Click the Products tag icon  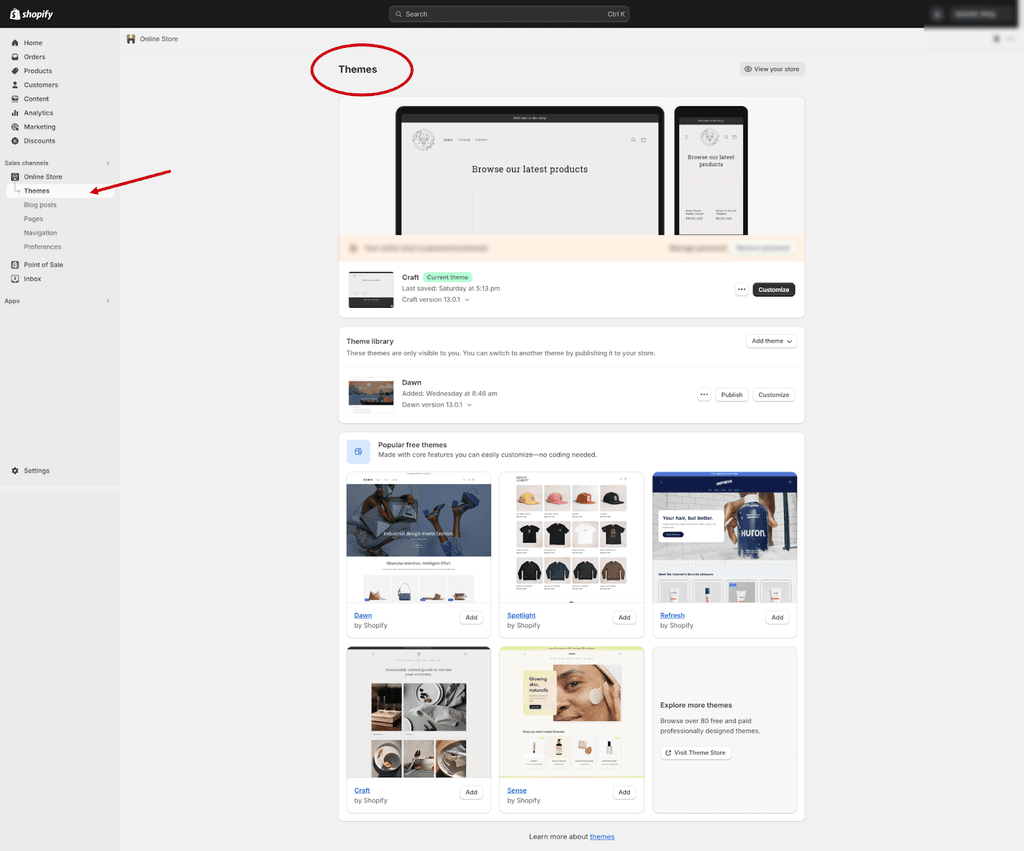(x=15, y=71)
